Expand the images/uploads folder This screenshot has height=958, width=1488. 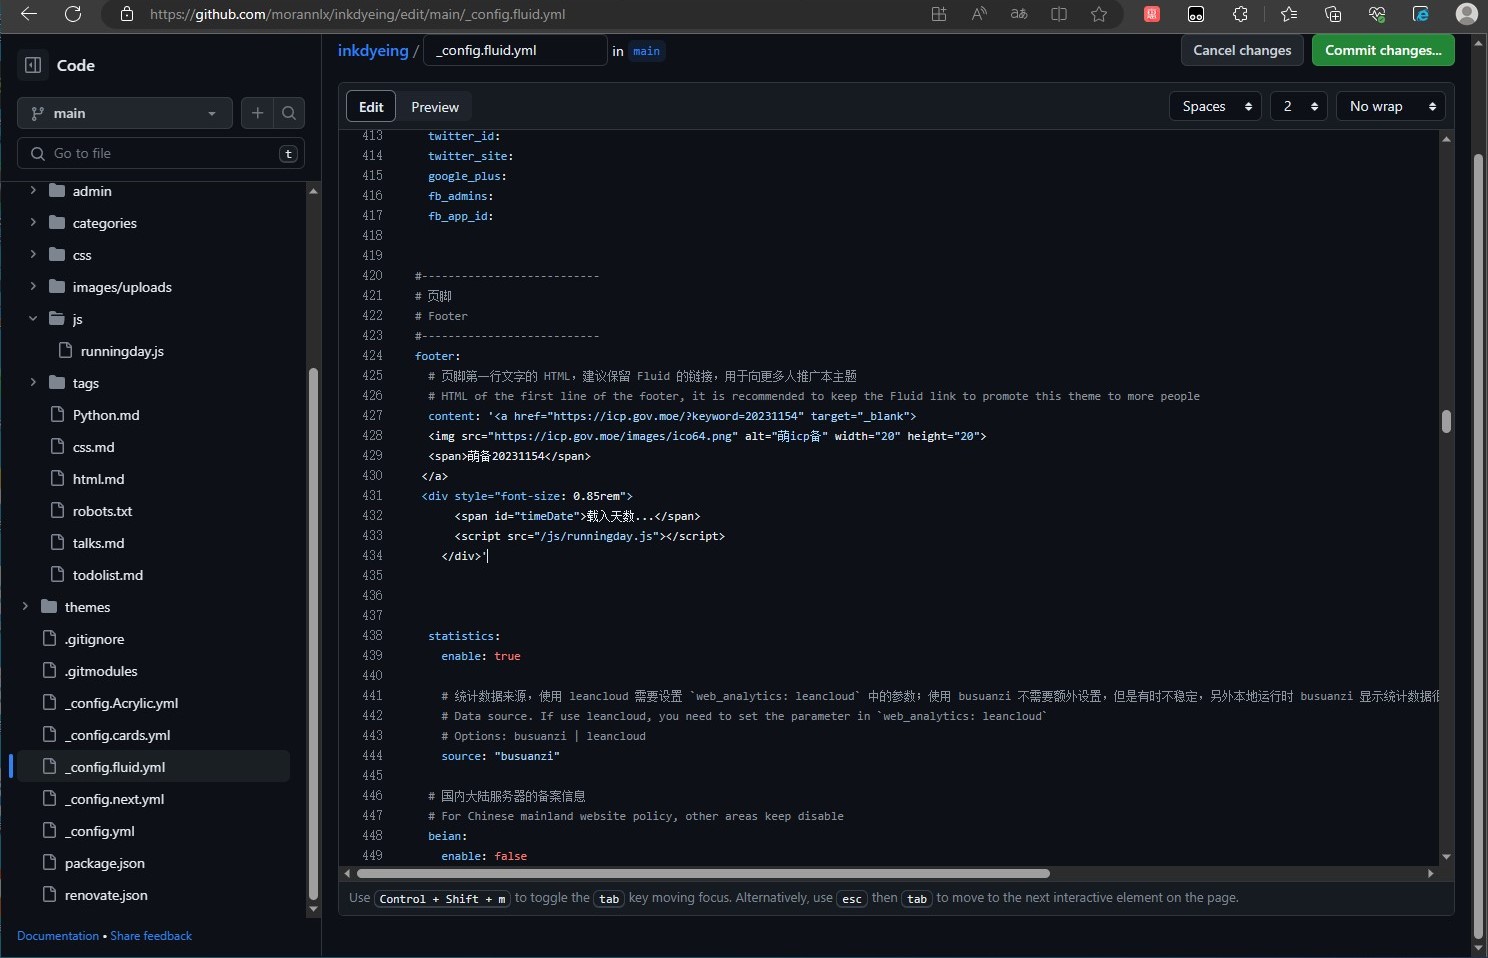[33, 287]
